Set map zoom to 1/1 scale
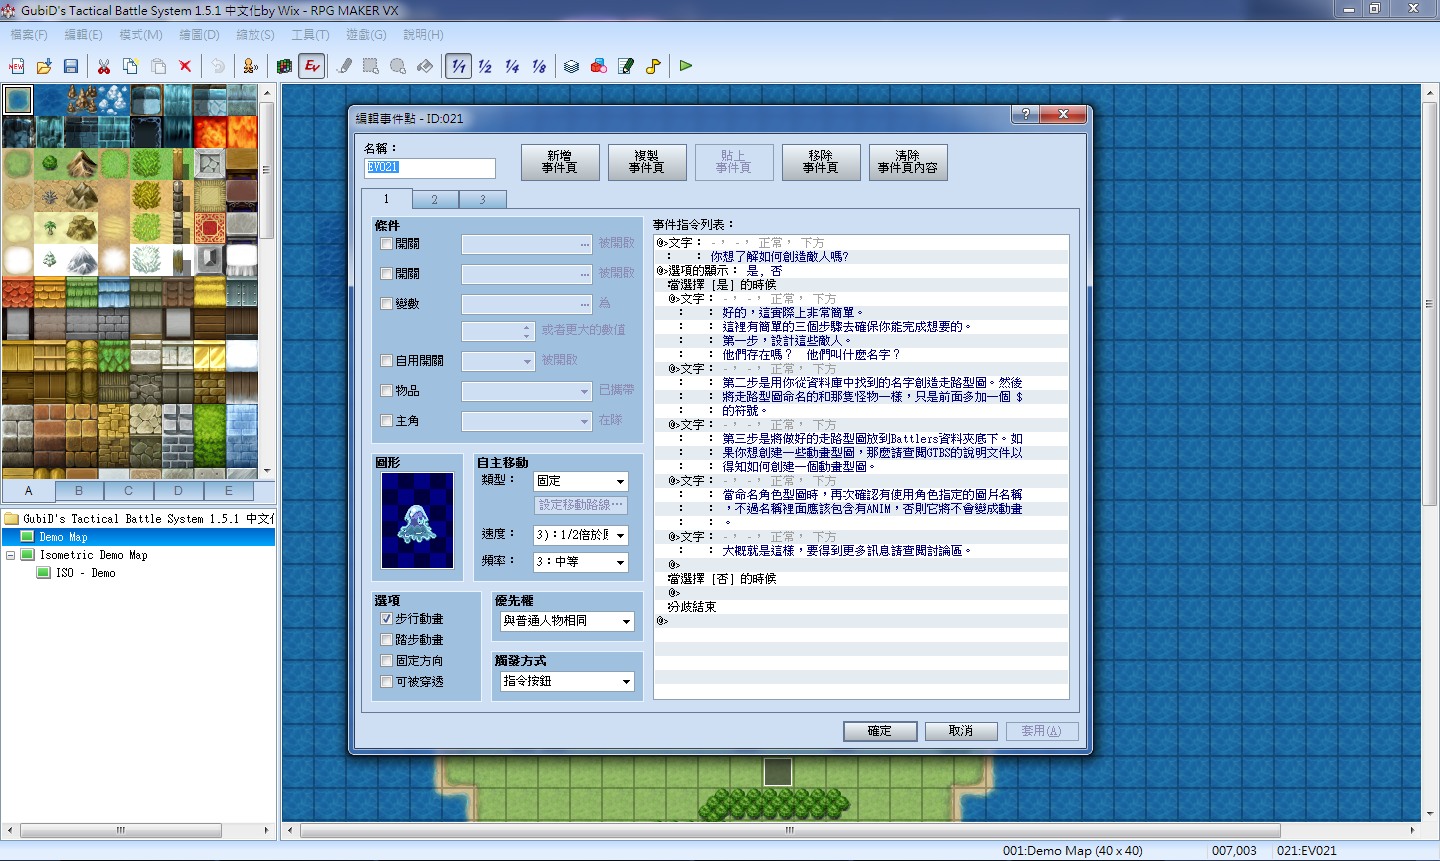 pos(458,66)
